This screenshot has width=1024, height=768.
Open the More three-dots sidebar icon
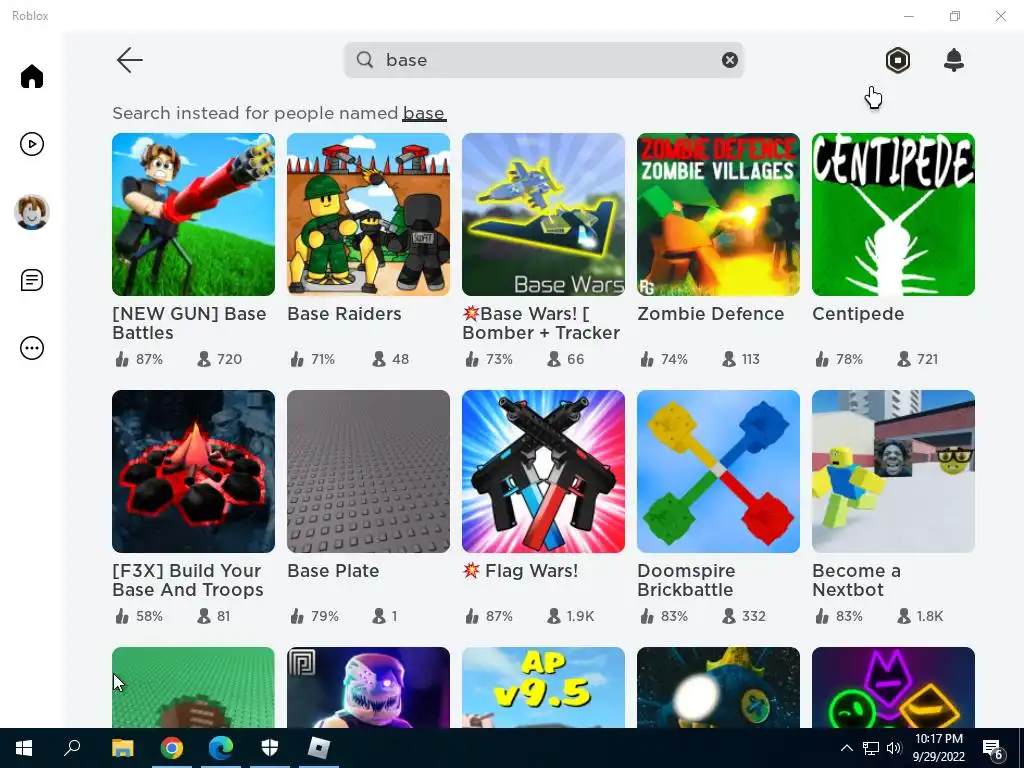pos(31,348)
